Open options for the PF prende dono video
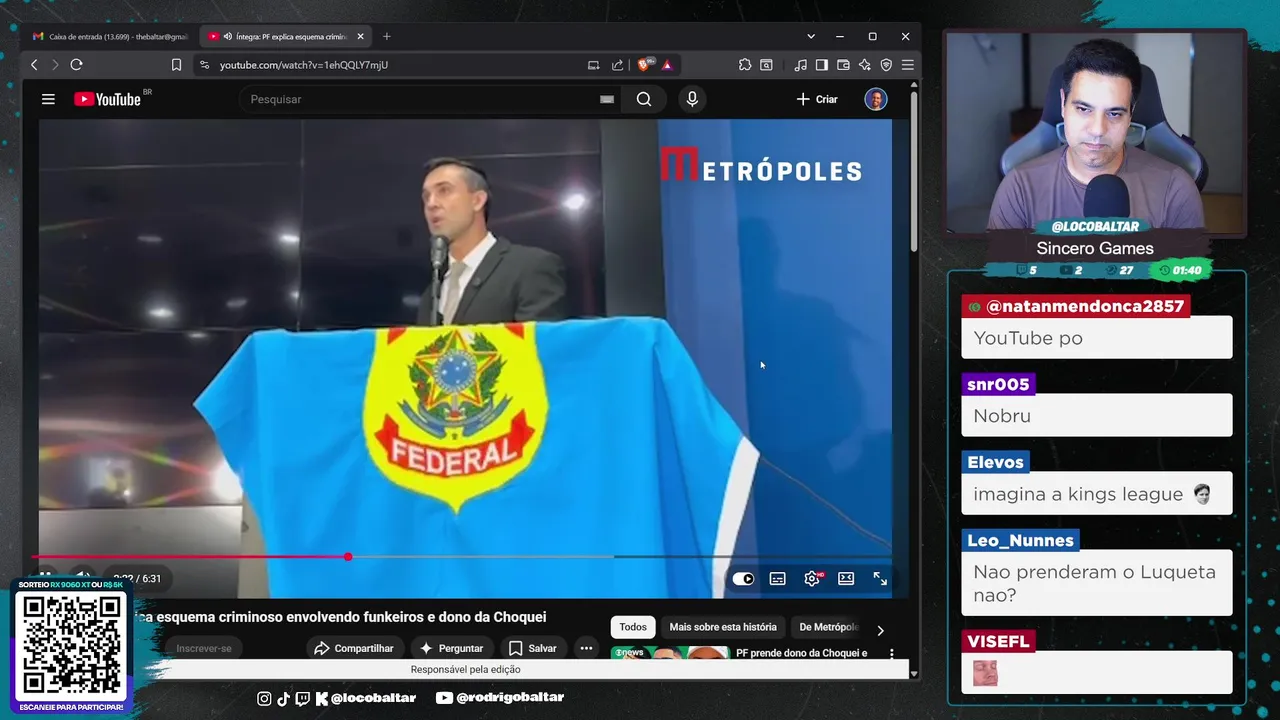Screen dimensions: 1280x720 point(892,653)
